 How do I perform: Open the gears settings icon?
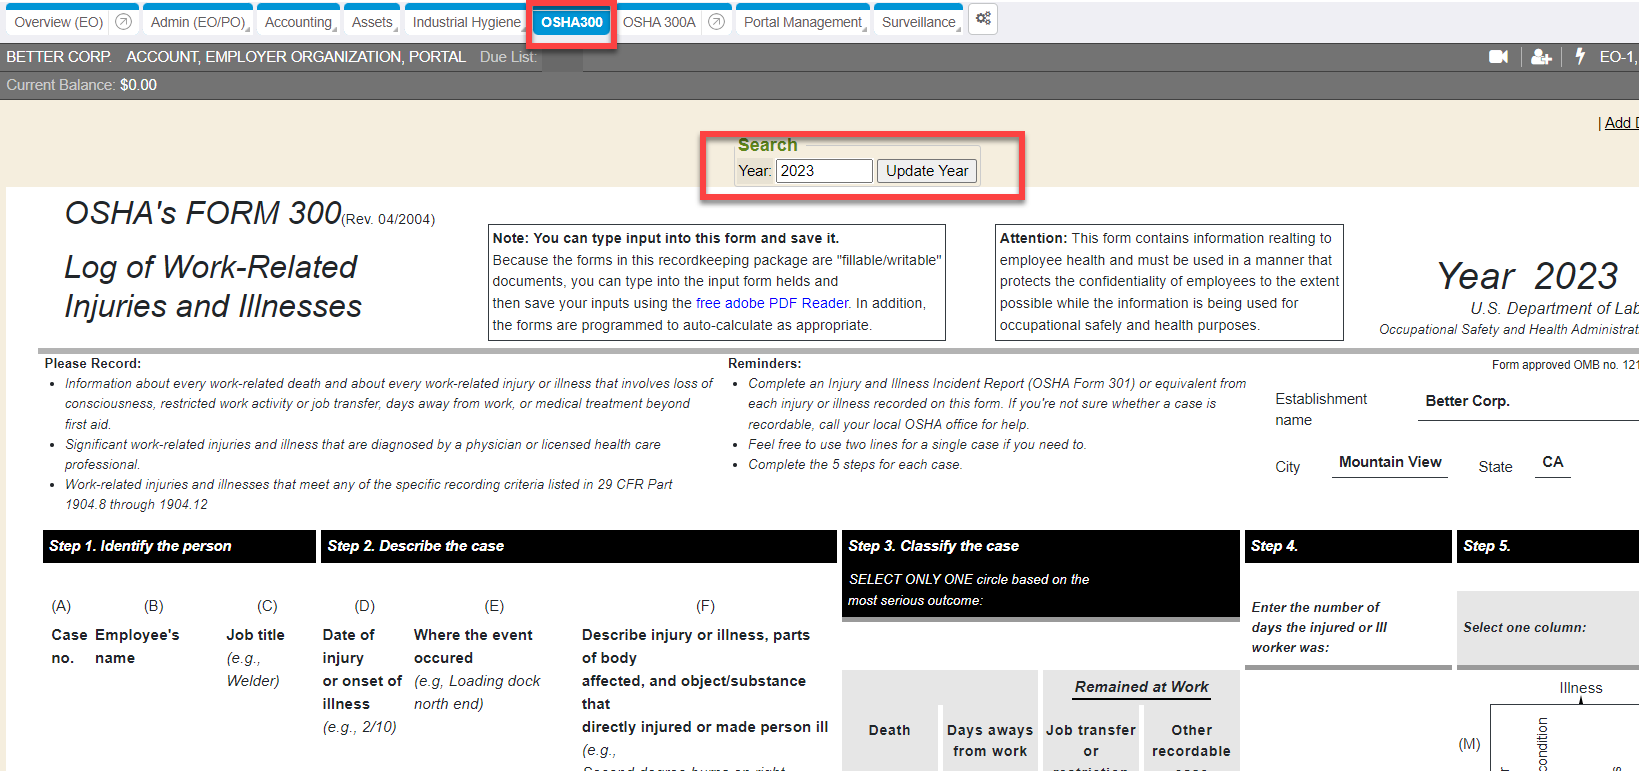pos(983,19)
